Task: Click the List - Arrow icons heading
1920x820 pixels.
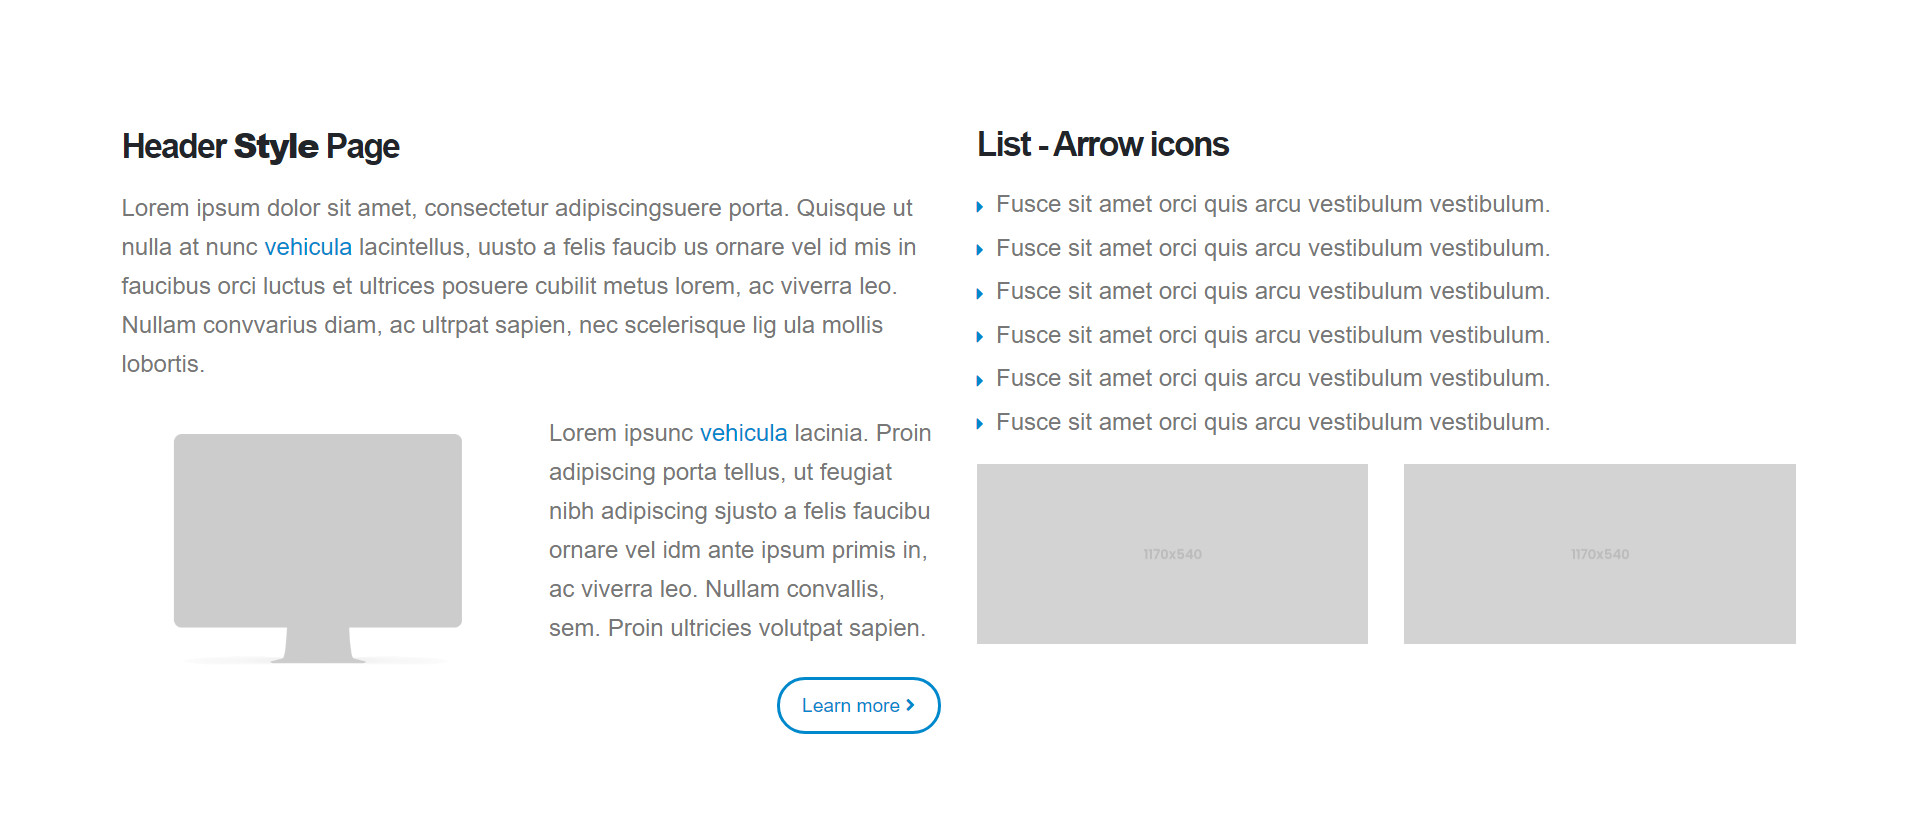Action: coord(1102,145)
